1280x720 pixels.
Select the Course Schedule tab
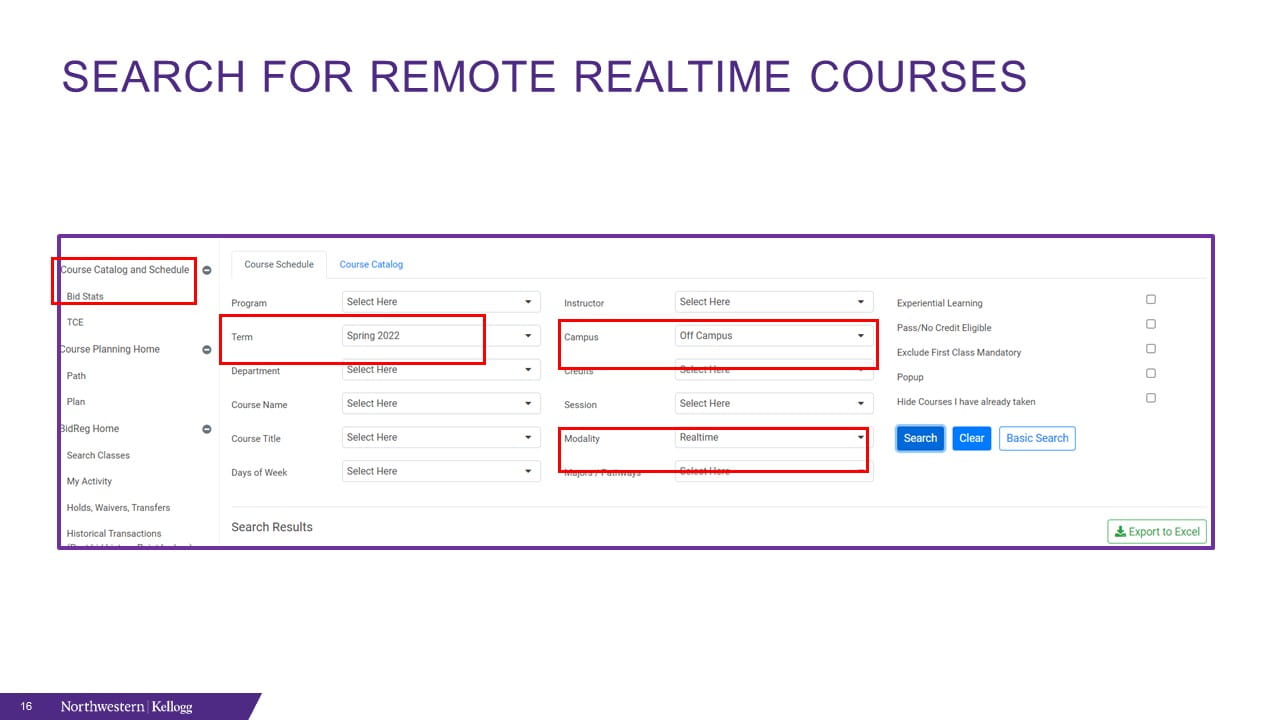point(279,265)
